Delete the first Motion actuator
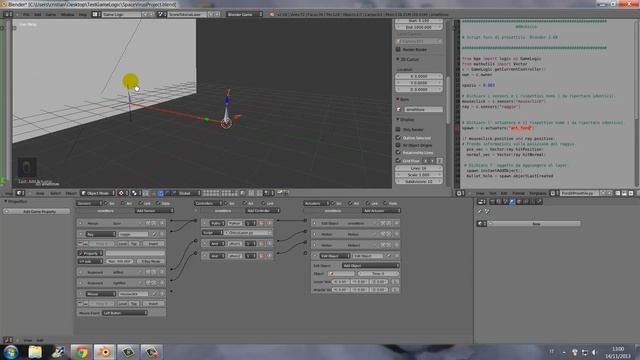Viewport: 640px width, 360px height. coord(396,234)
